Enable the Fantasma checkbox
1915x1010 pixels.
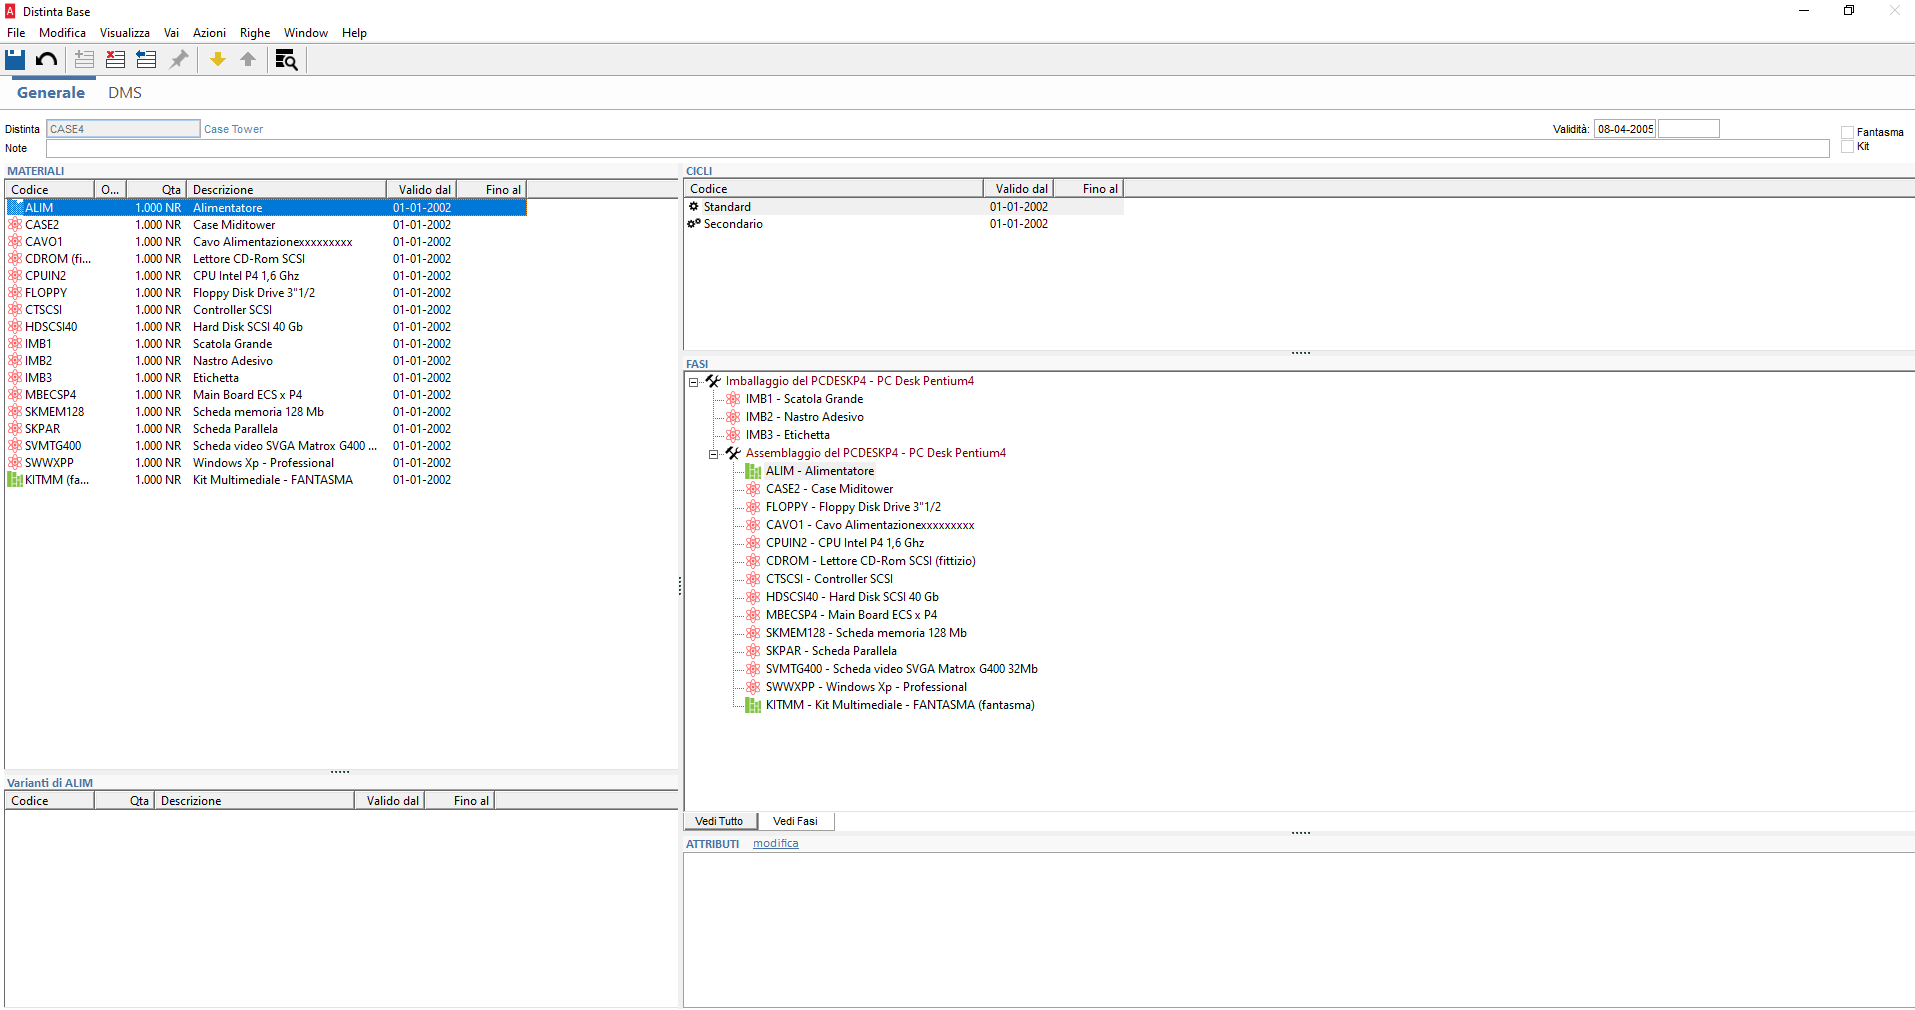pos(1847,132)
